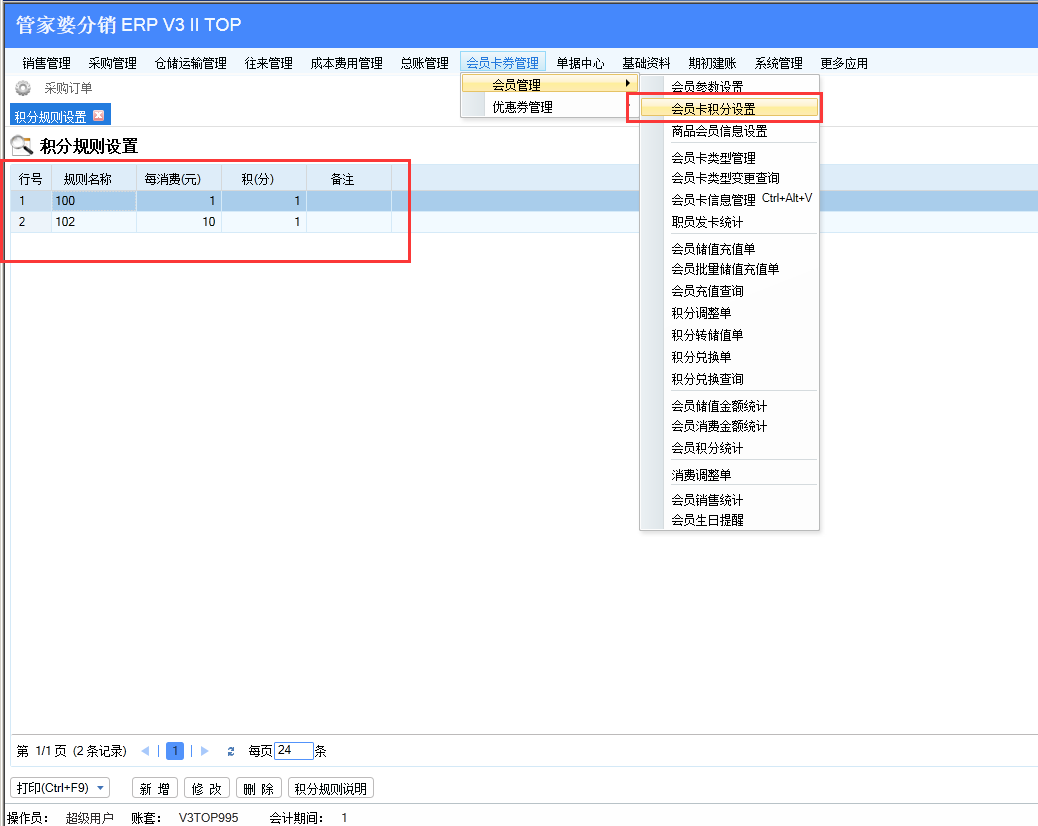Screen dimensions: 1038x826
Task: Choose 会员卡积分设置 from the submenu
Action: [713, 109]
